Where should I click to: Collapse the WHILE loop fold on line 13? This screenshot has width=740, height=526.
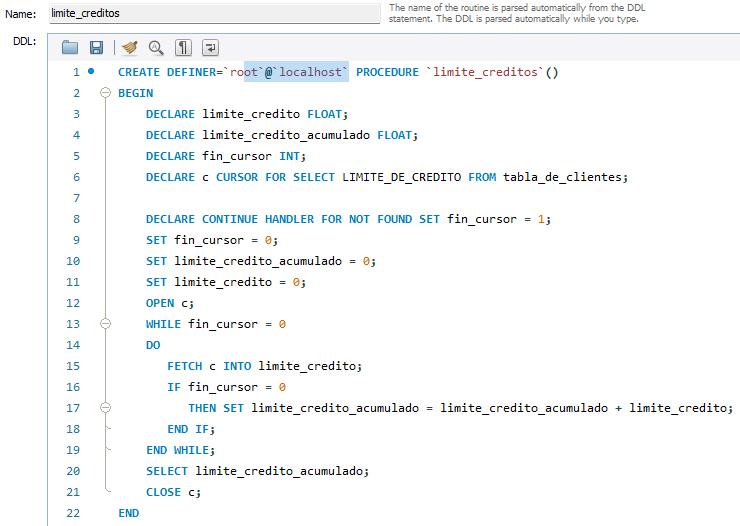point(106,324)
